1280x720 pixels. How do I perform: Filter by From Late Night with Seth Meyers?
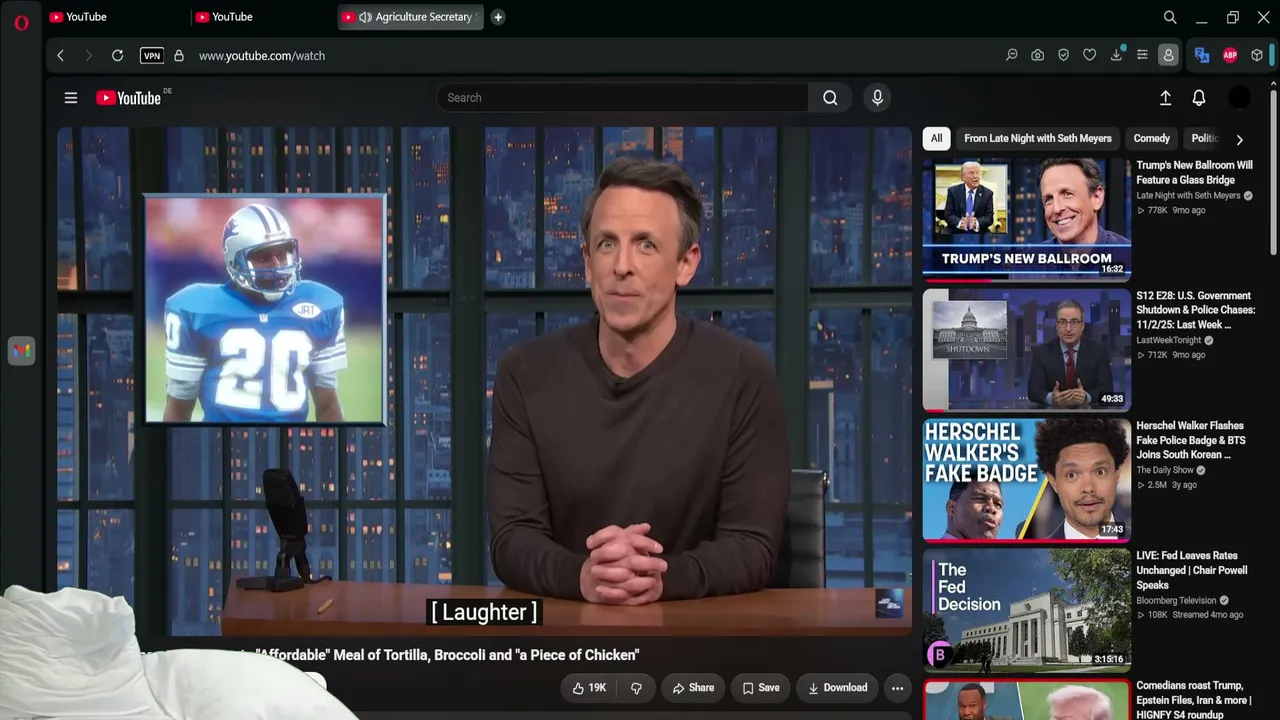(x=1038, y=139)
